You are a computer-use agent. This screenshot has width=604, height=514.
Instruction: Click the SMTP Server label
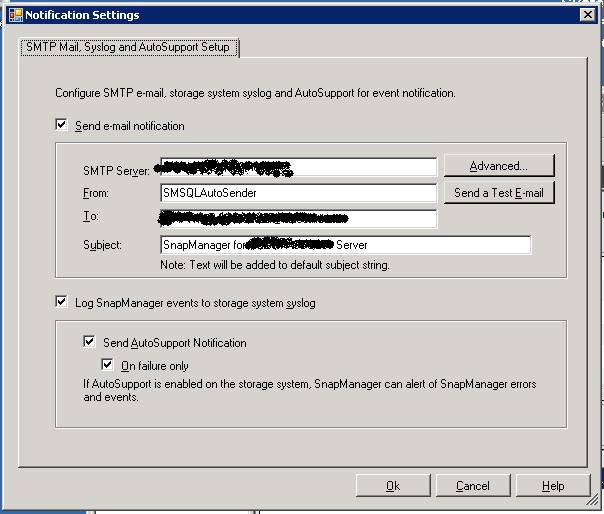[119, 171]
